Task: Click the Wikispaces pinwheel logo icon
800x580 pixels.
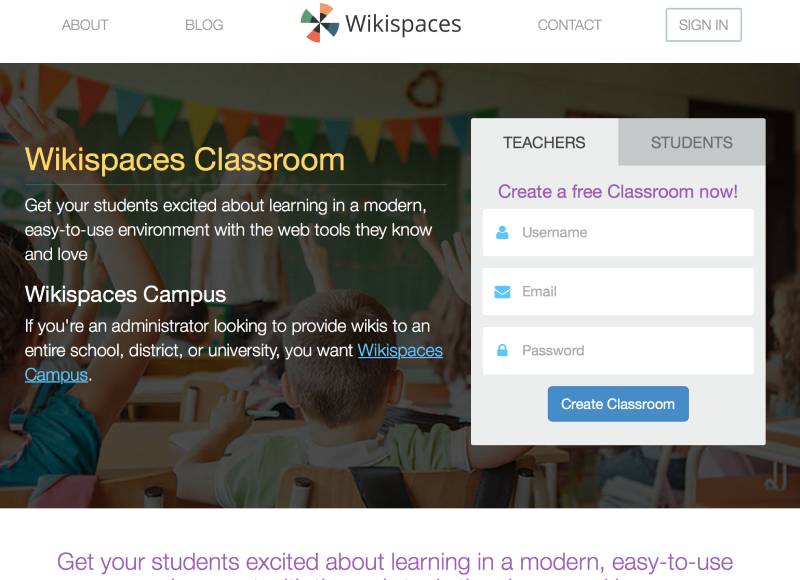Action: tap(319, 23)
